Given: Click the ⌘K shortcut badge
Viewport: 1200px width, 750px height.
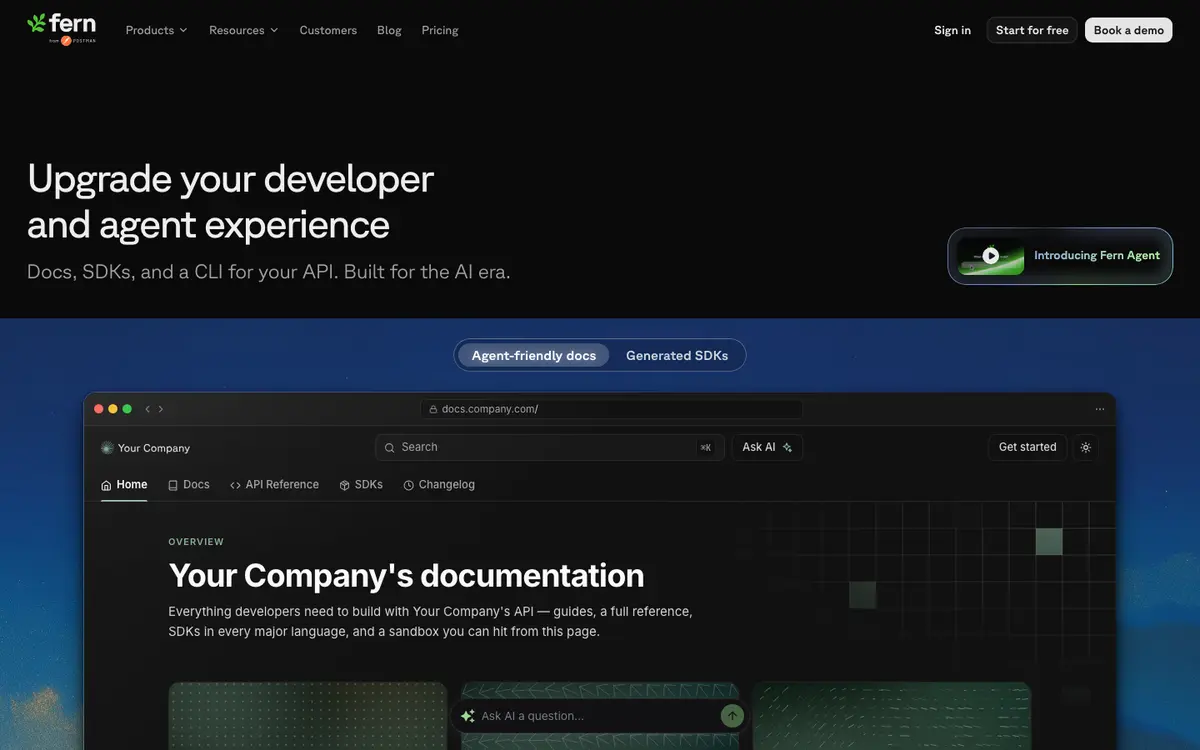Looking at the screenshot, I should (x=706, y=447).
